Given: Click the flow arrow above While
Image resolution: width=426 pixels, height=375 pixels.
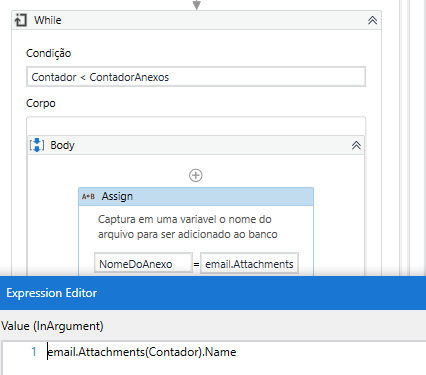Looking at the screenshot, I should pos(197,5).
